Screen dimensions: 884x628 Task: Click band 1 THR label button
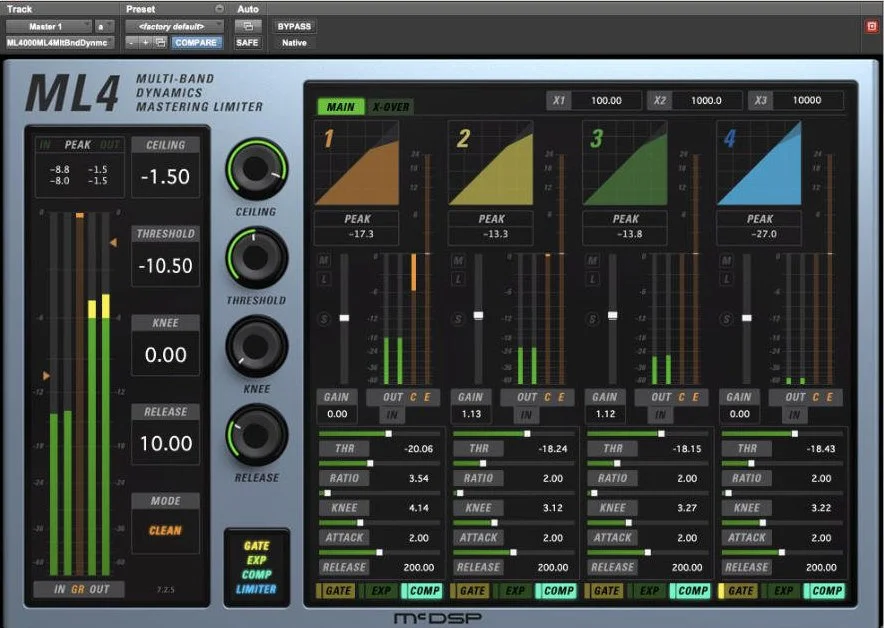coord(344,449)
